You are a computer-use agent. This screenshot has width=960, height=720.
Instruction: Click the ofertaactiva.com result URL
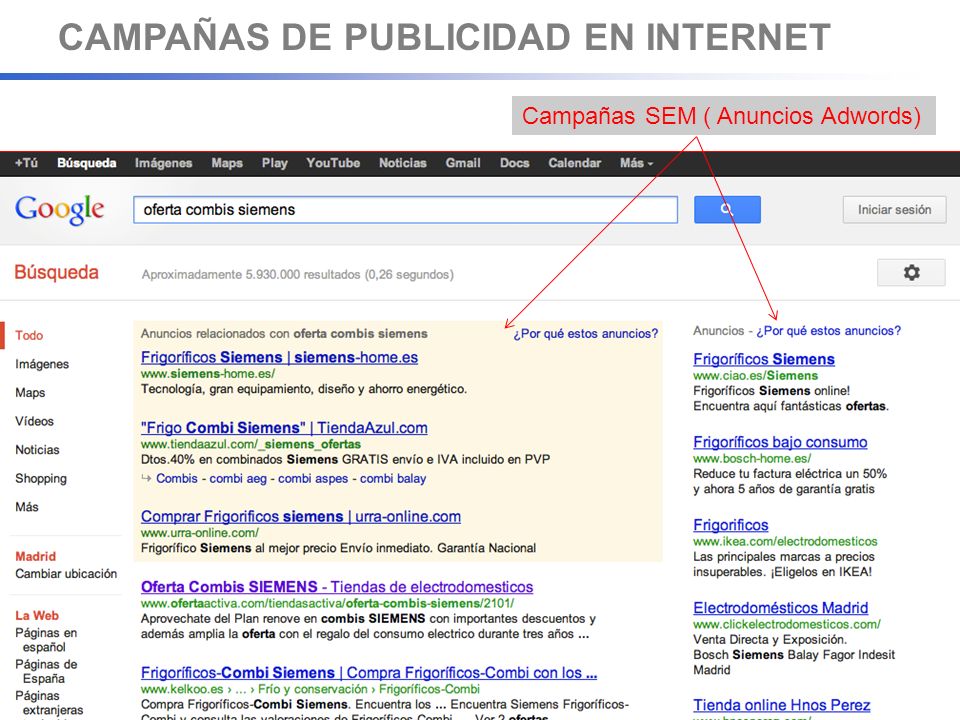tap(327, 604)
